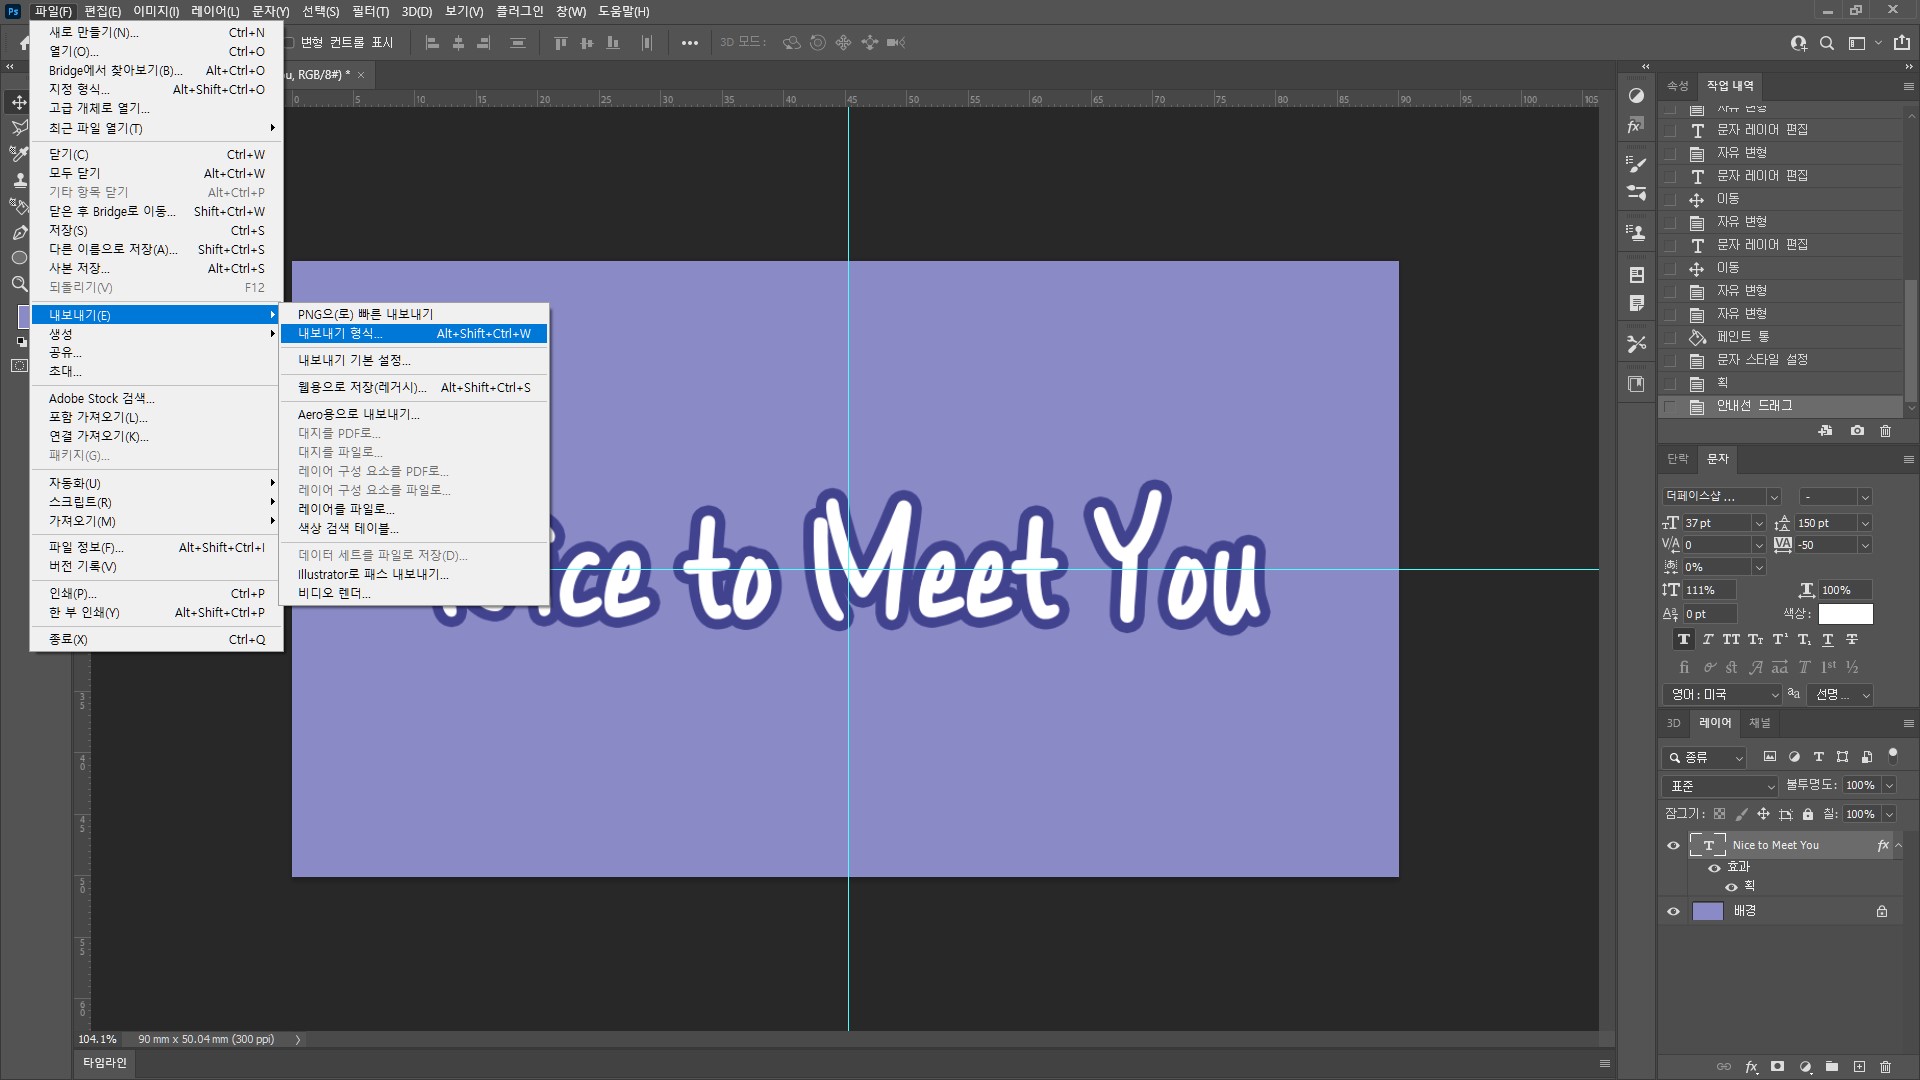
Task: Hide the Nice to Meet You layer
Action: click(1673, 846)
